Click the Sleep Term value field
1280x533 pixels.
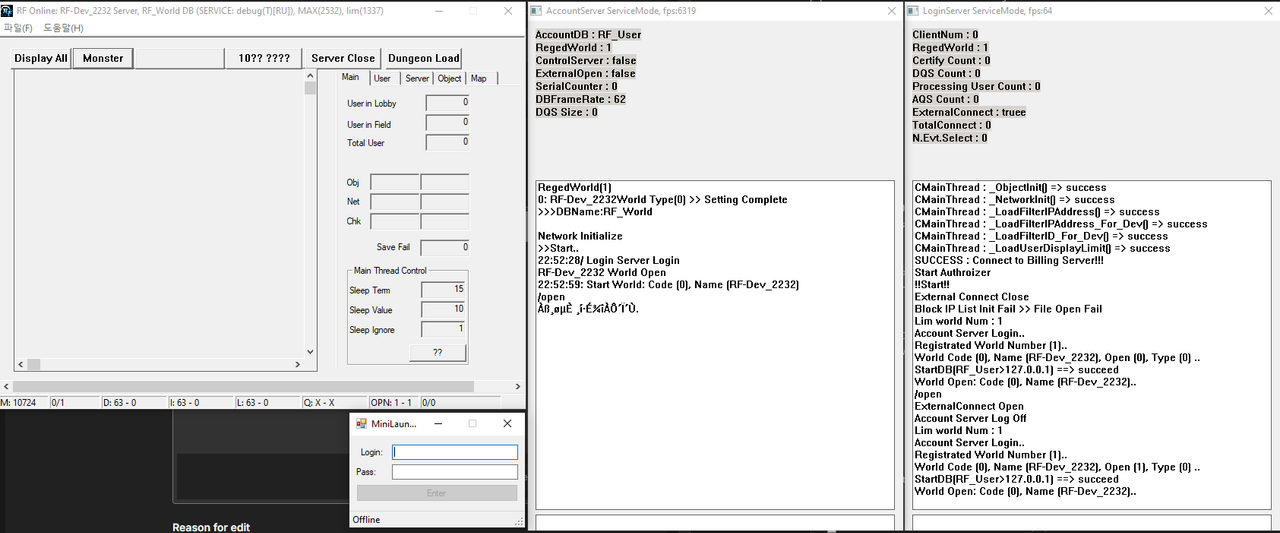pyautogui.click(x=443, y=290)
